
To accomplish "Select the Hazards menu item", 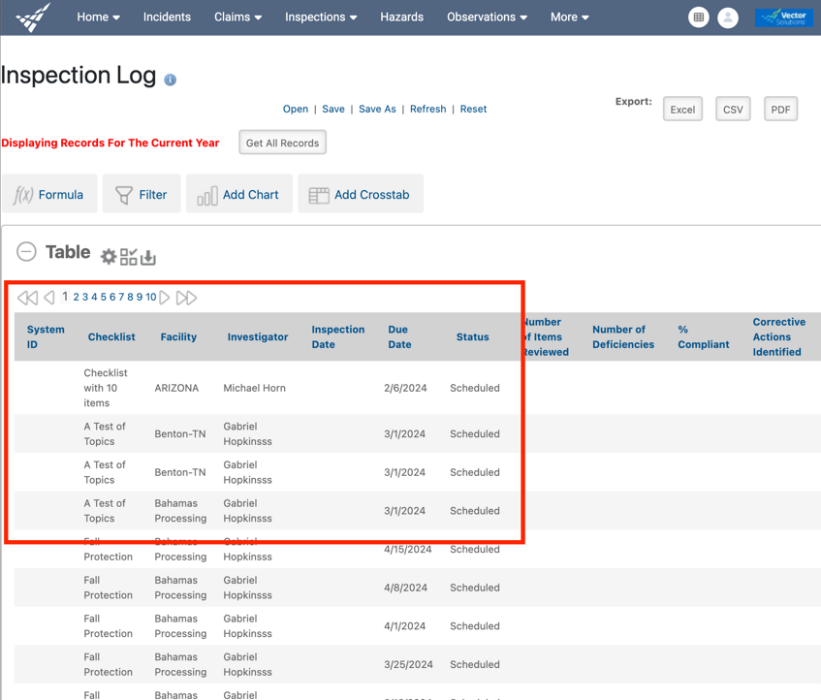I will (402, 17).
